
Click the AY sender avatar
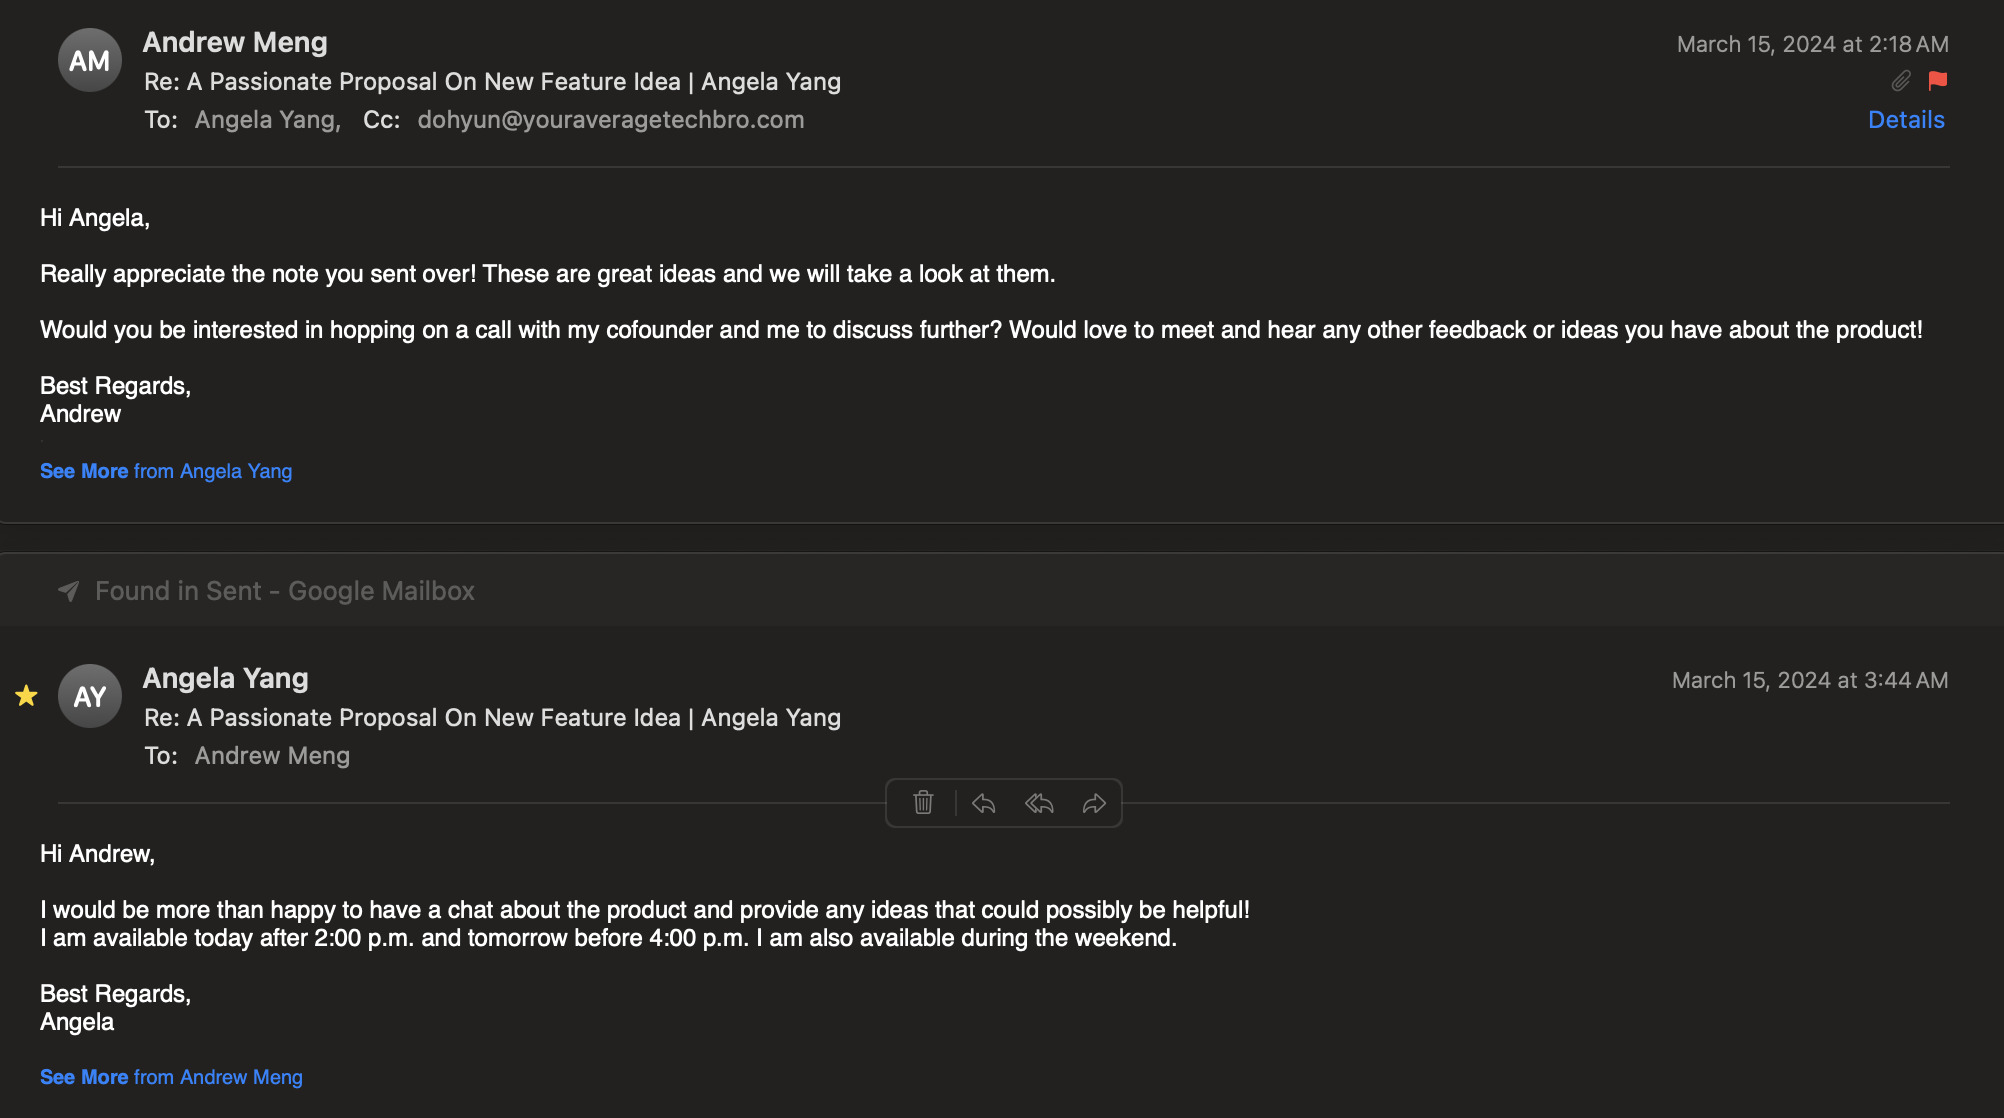point(90,697)
